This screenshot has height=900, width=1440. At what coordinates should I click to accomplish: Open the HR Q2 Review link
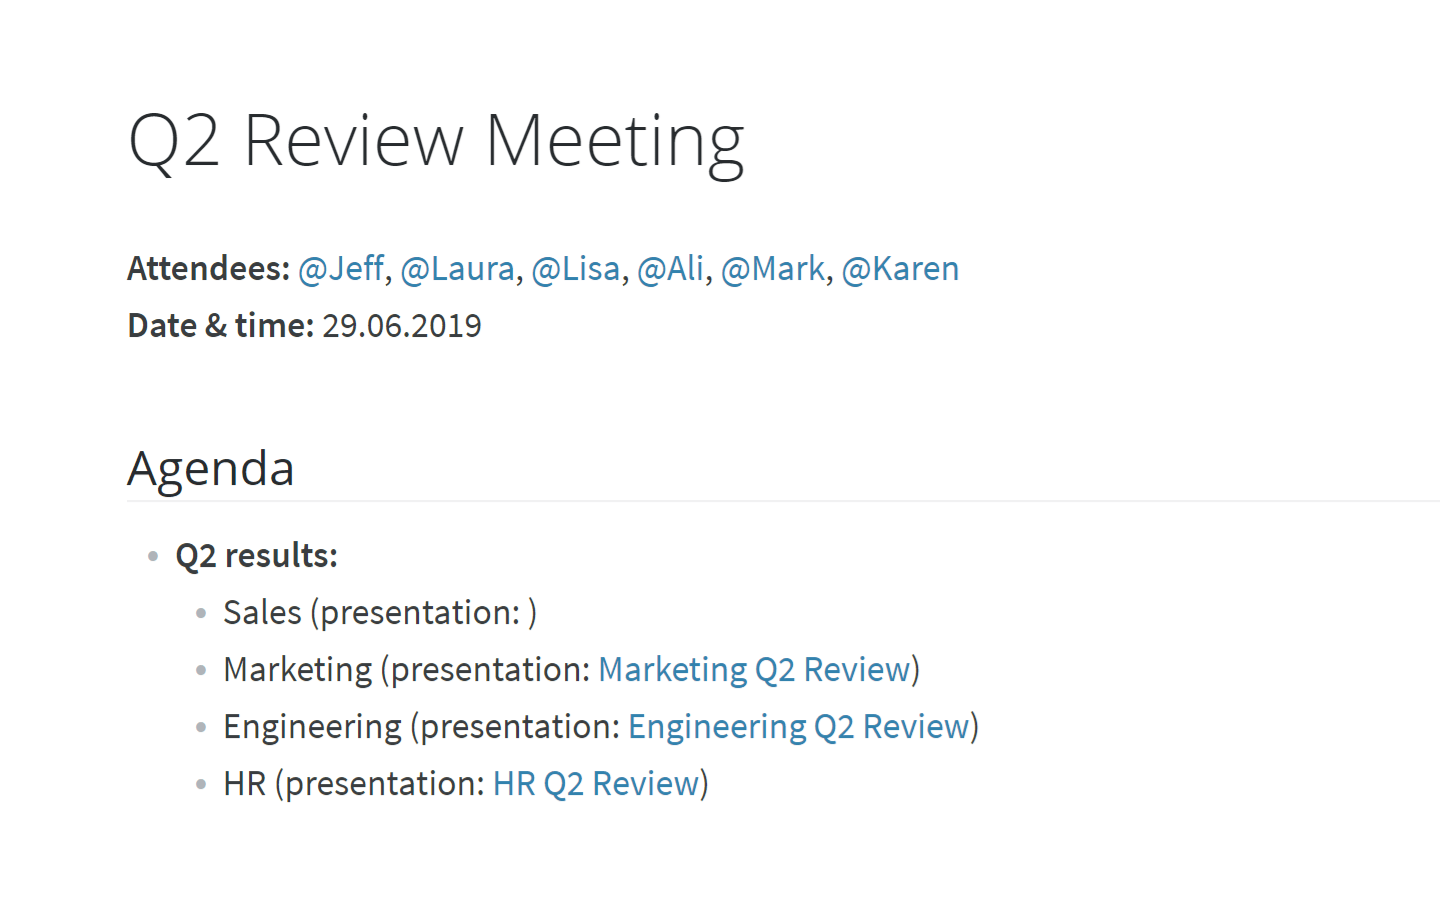(x=596, y=783)
